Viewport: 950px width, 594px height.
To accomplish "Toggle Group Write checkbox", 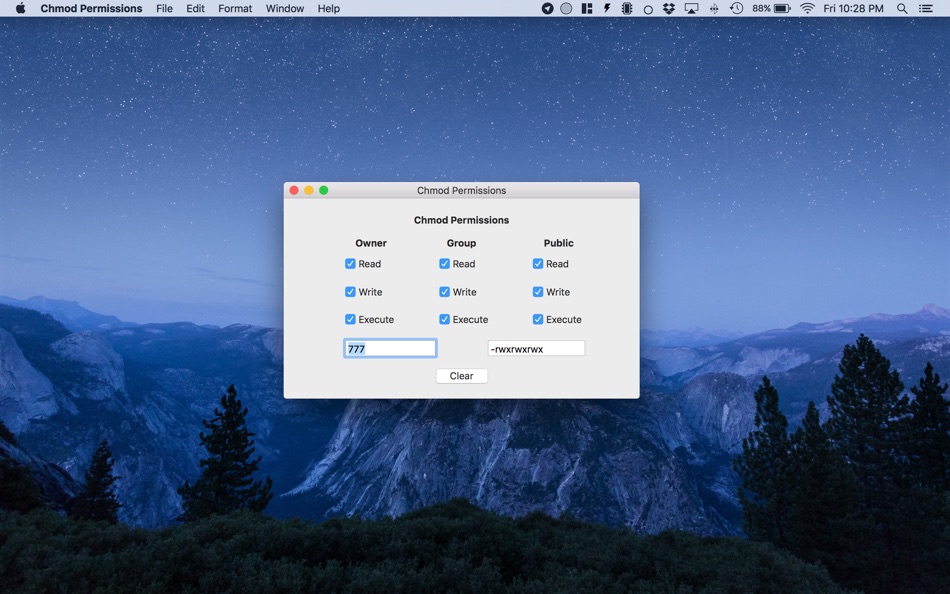I will point(444,292).
